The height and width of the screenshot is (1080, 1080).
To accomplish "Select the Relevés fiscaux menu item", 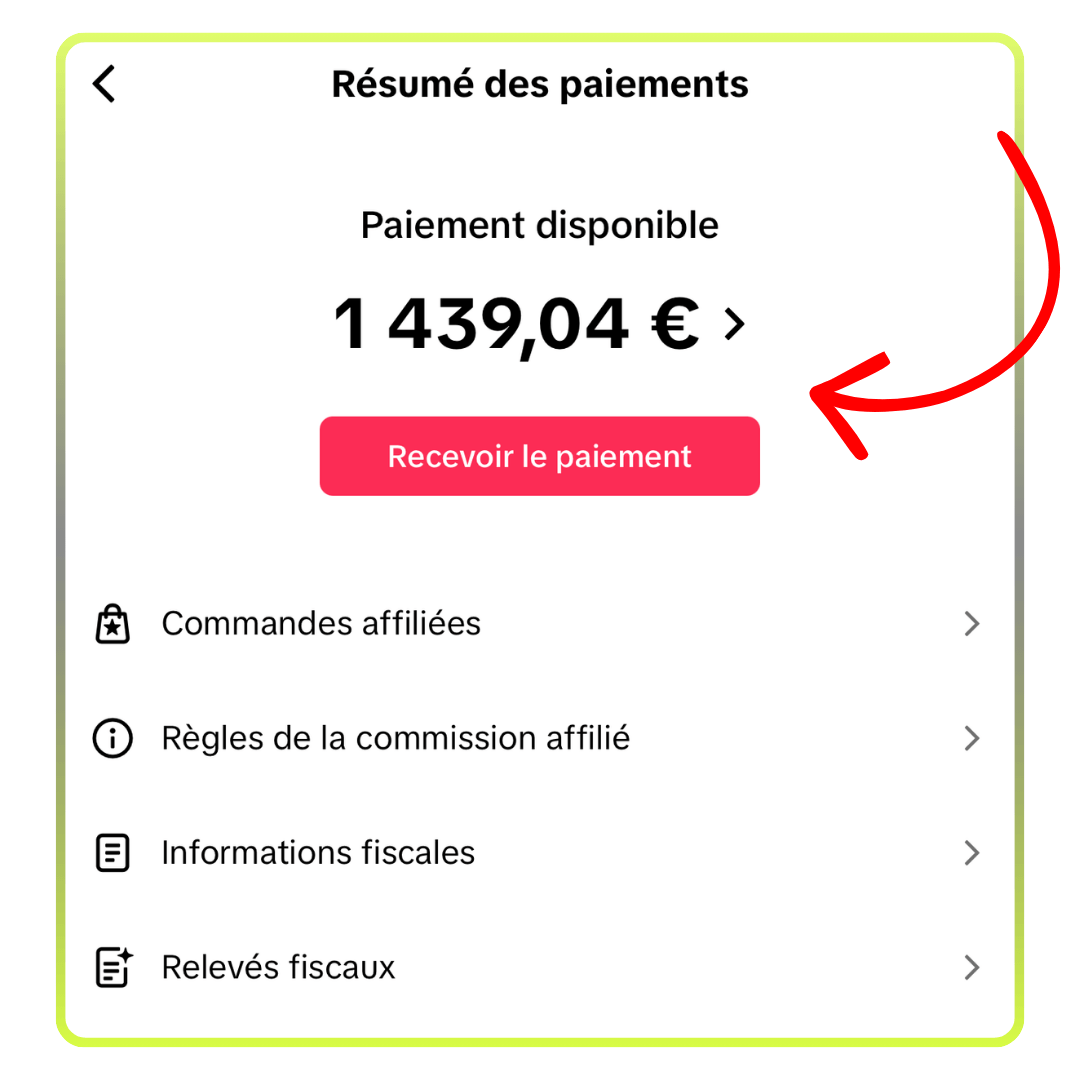I will tap(278, 967).
